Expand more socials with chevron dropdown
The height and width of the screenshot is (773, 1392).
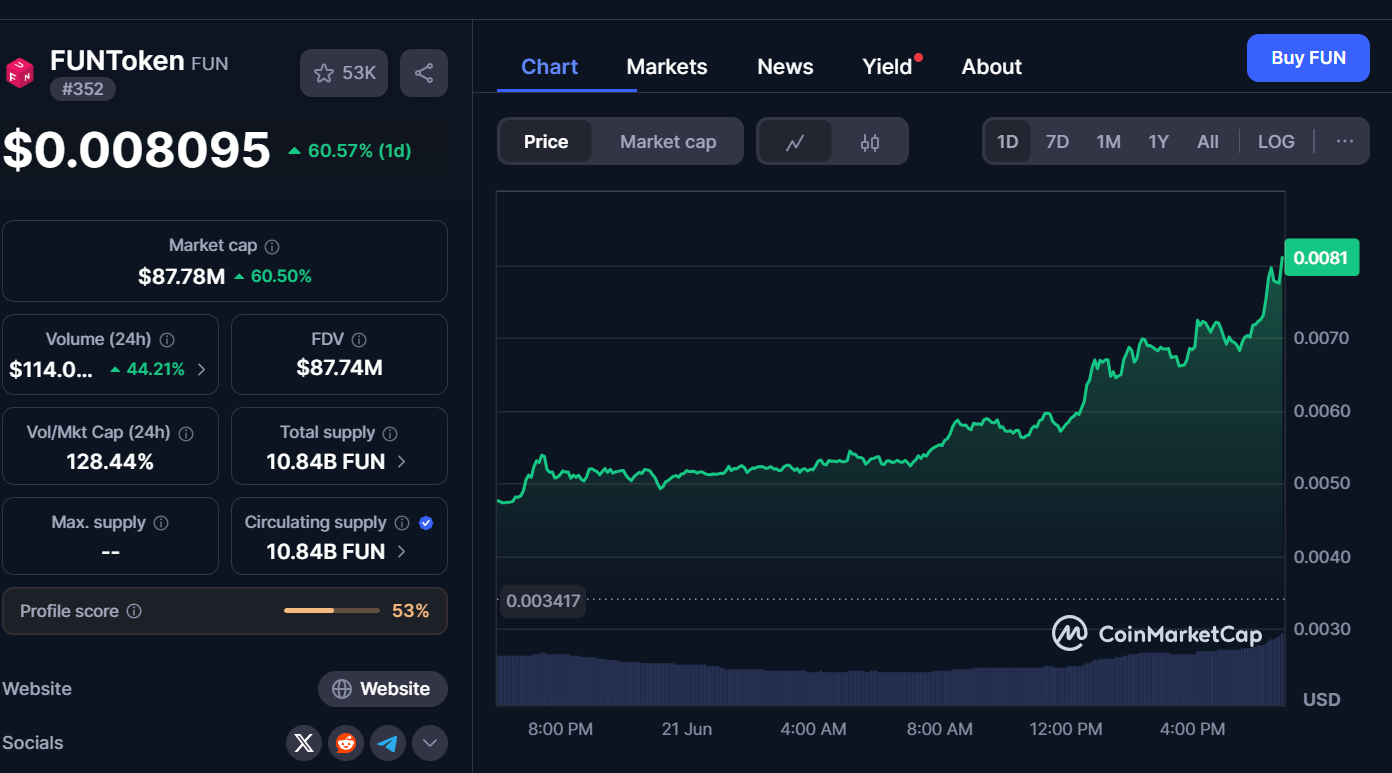(430, 743)
